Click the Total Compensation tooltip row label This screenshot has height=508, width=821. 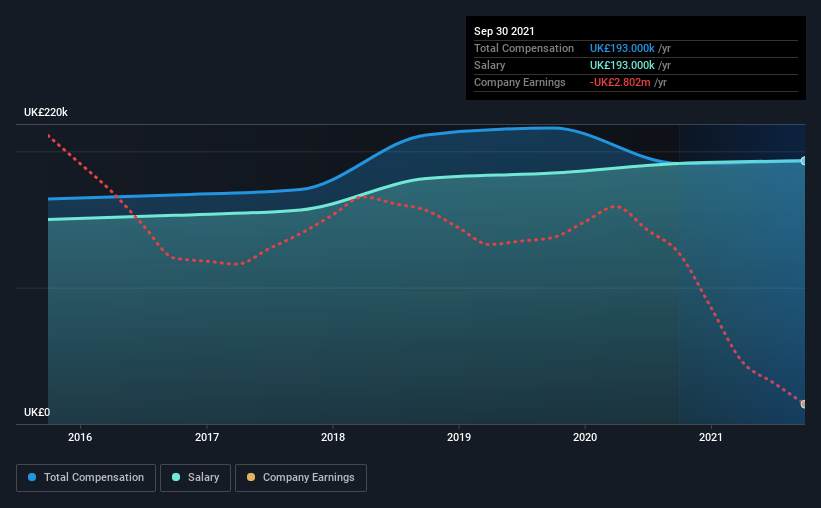click(524, 48)
